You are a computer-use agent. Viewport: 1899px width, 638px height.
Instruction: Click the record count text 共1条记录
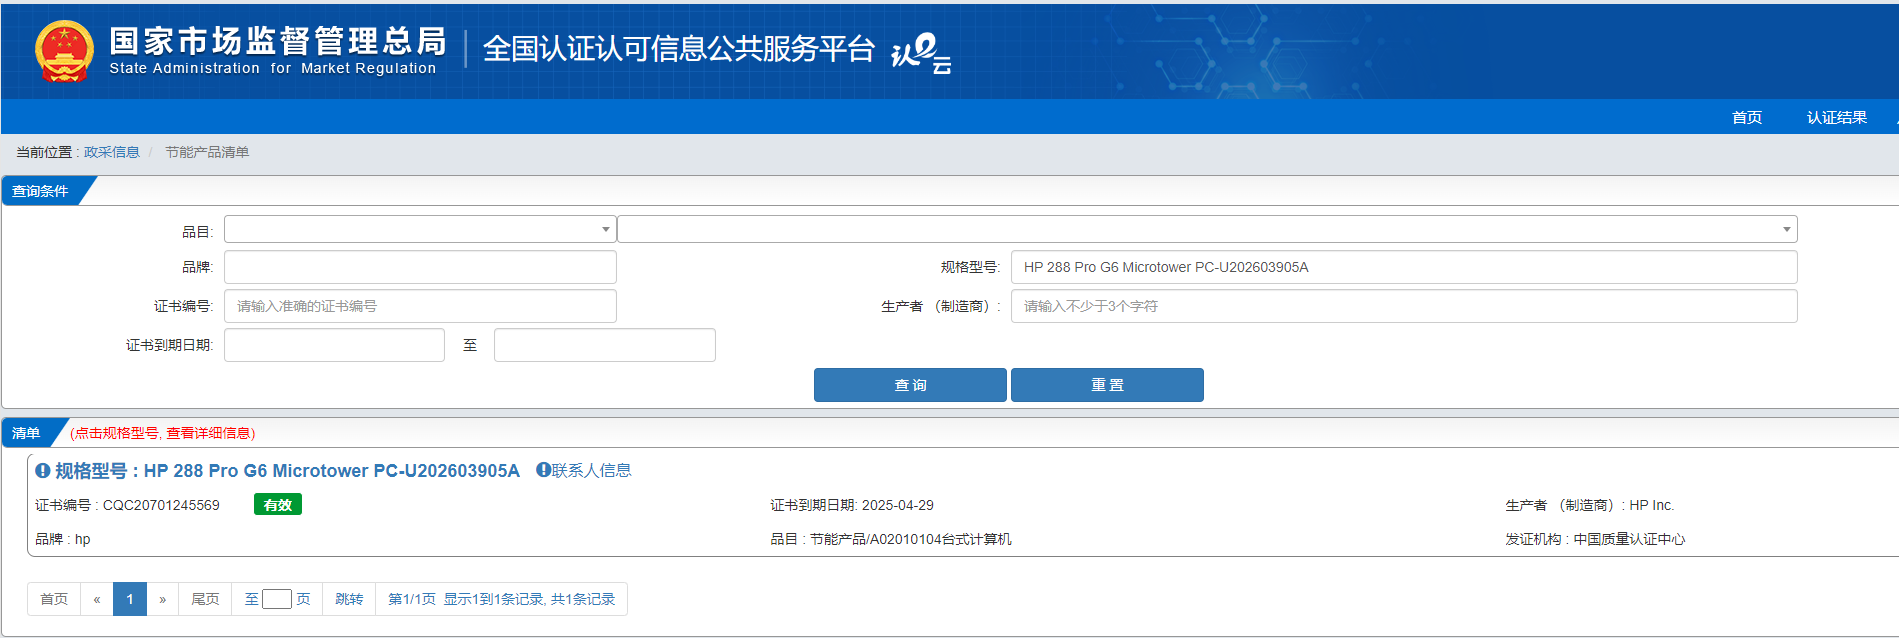pyautogui.click(x=583, y=599)
